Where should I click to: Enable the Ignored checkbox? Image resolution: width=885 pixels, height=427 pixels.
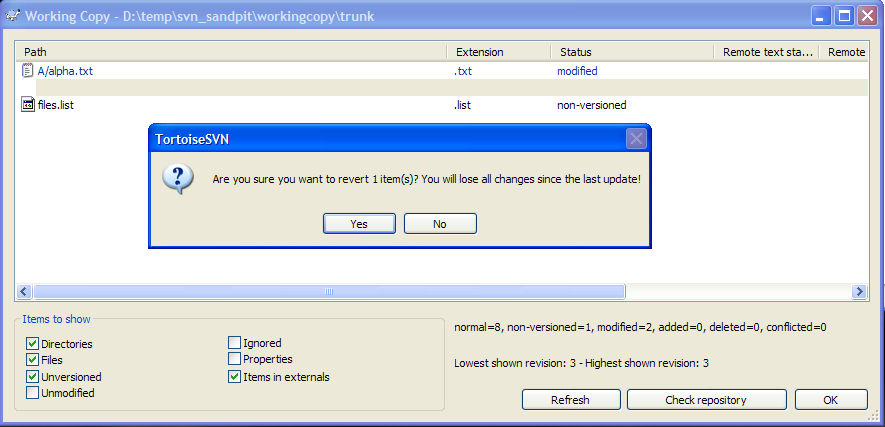[234, 342]
